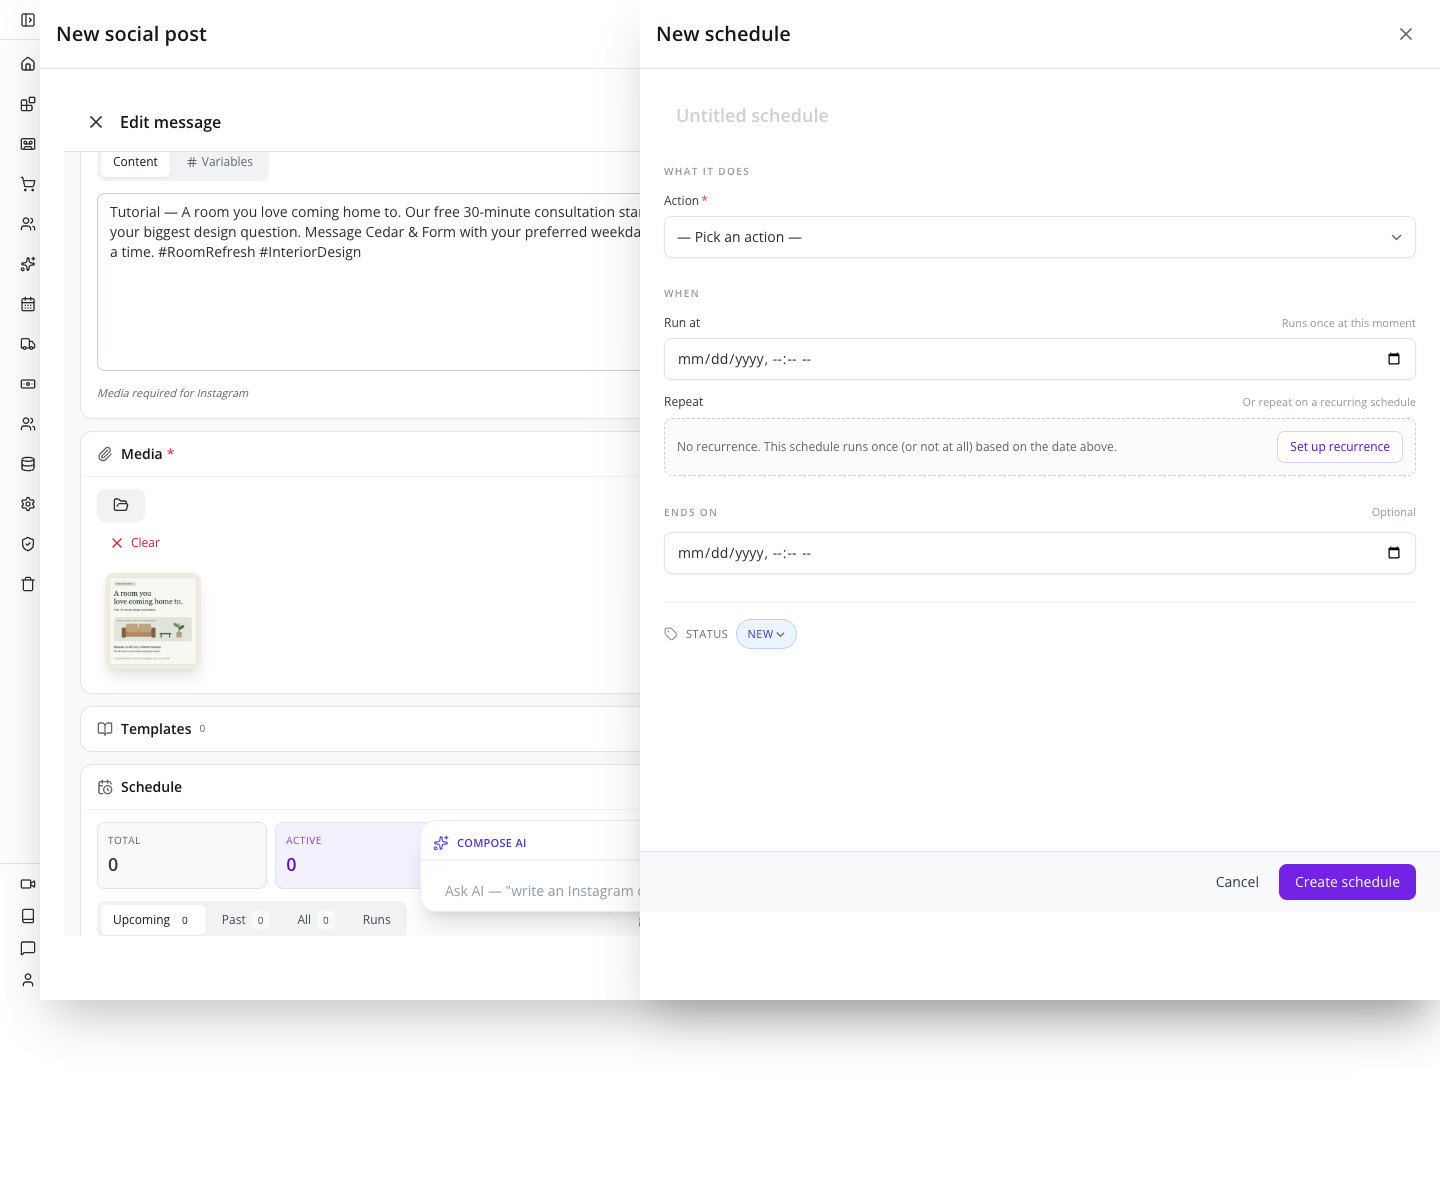Close the New schedule panel

tap(1406, 34)
